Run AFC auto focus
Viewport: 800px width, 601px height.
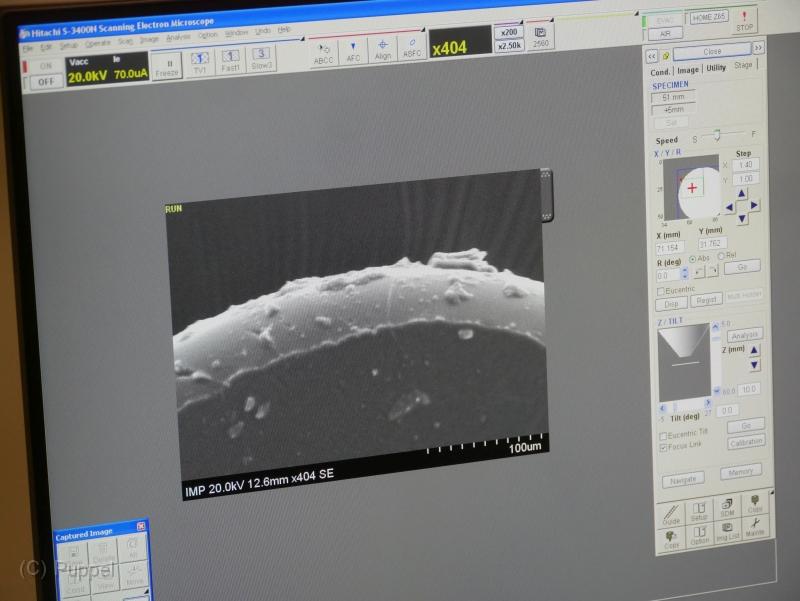[x=353, y=52]
